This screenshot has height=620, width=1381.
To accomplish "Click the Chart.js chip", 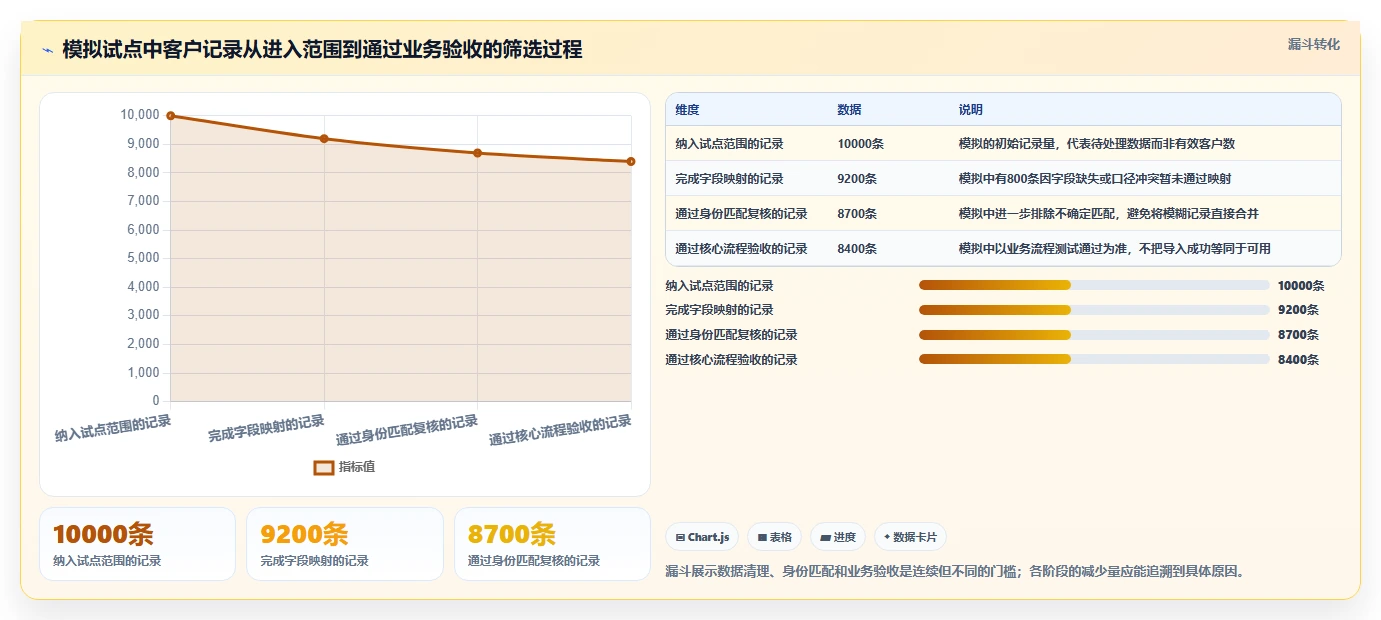I will pos(704,537).
